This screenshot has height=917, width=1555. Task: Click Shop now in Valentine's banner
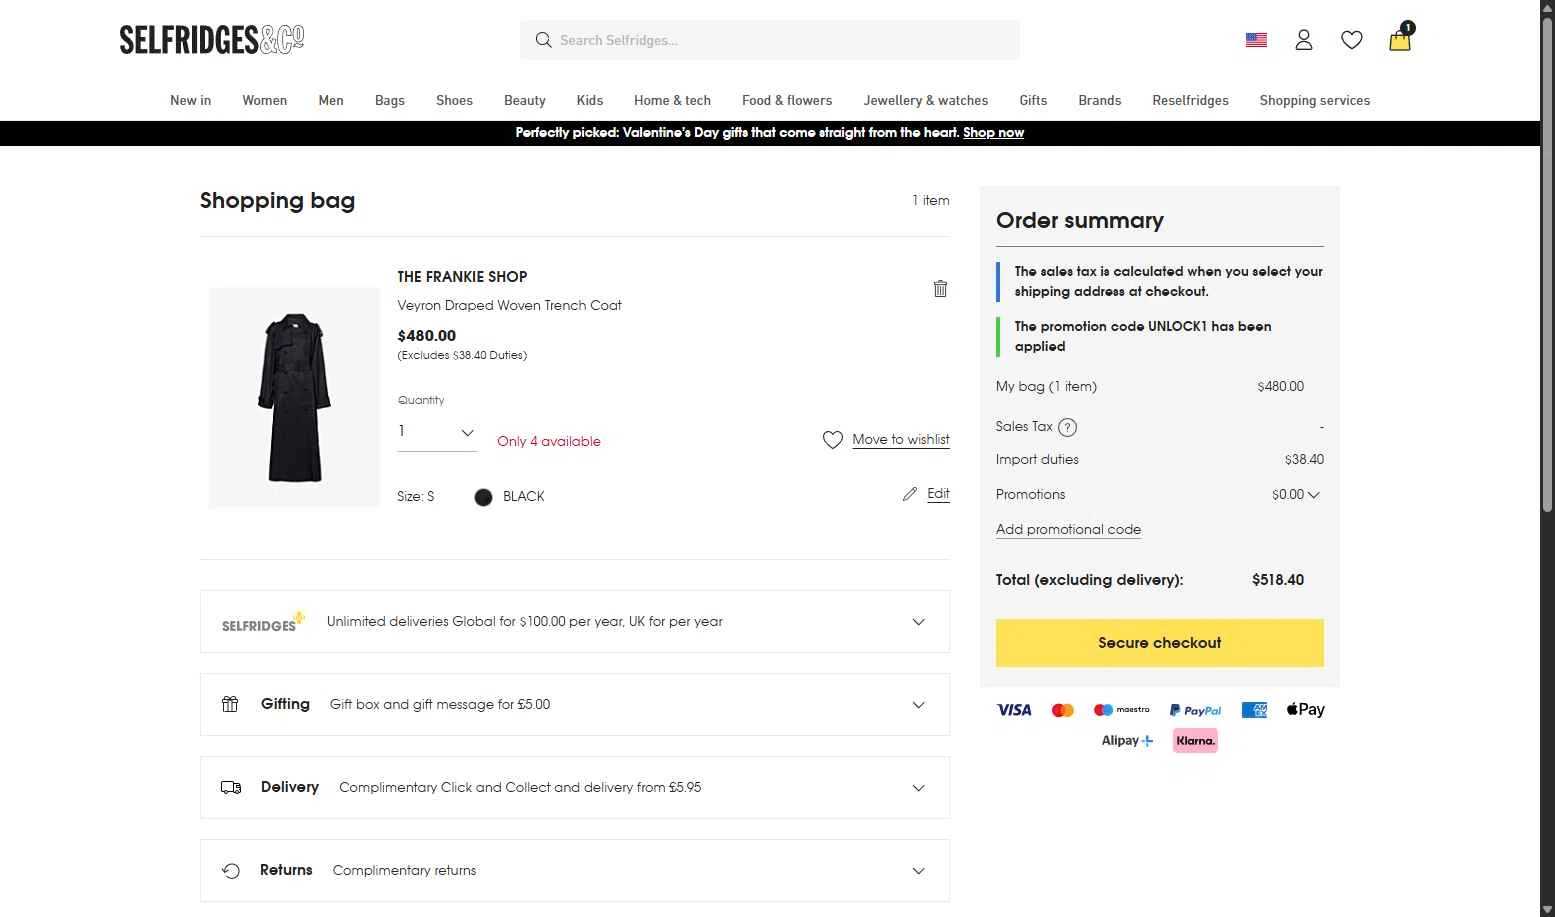pyautogui.click(x=993, y=133)
